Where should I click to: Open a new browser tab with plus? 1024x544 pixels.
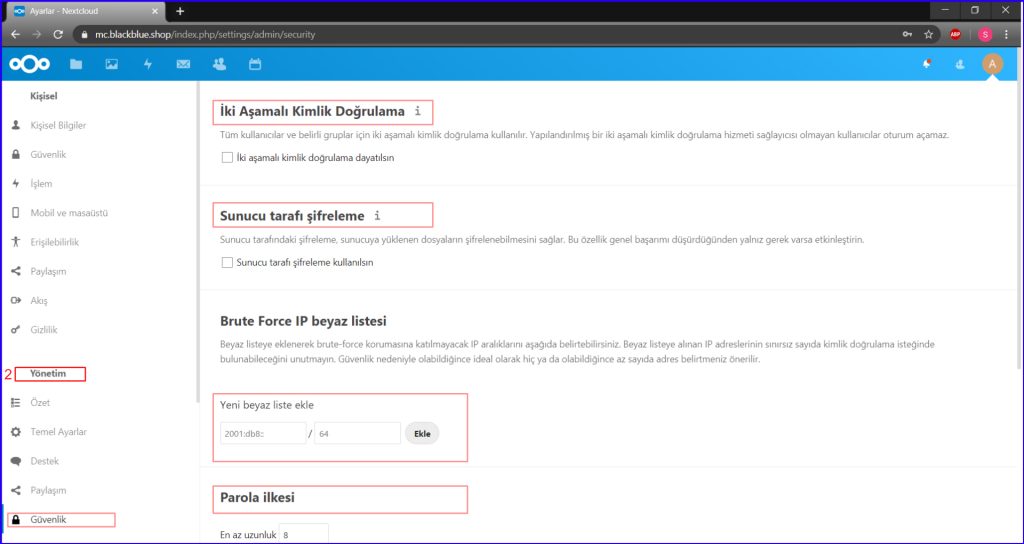[x=180, y=11]
